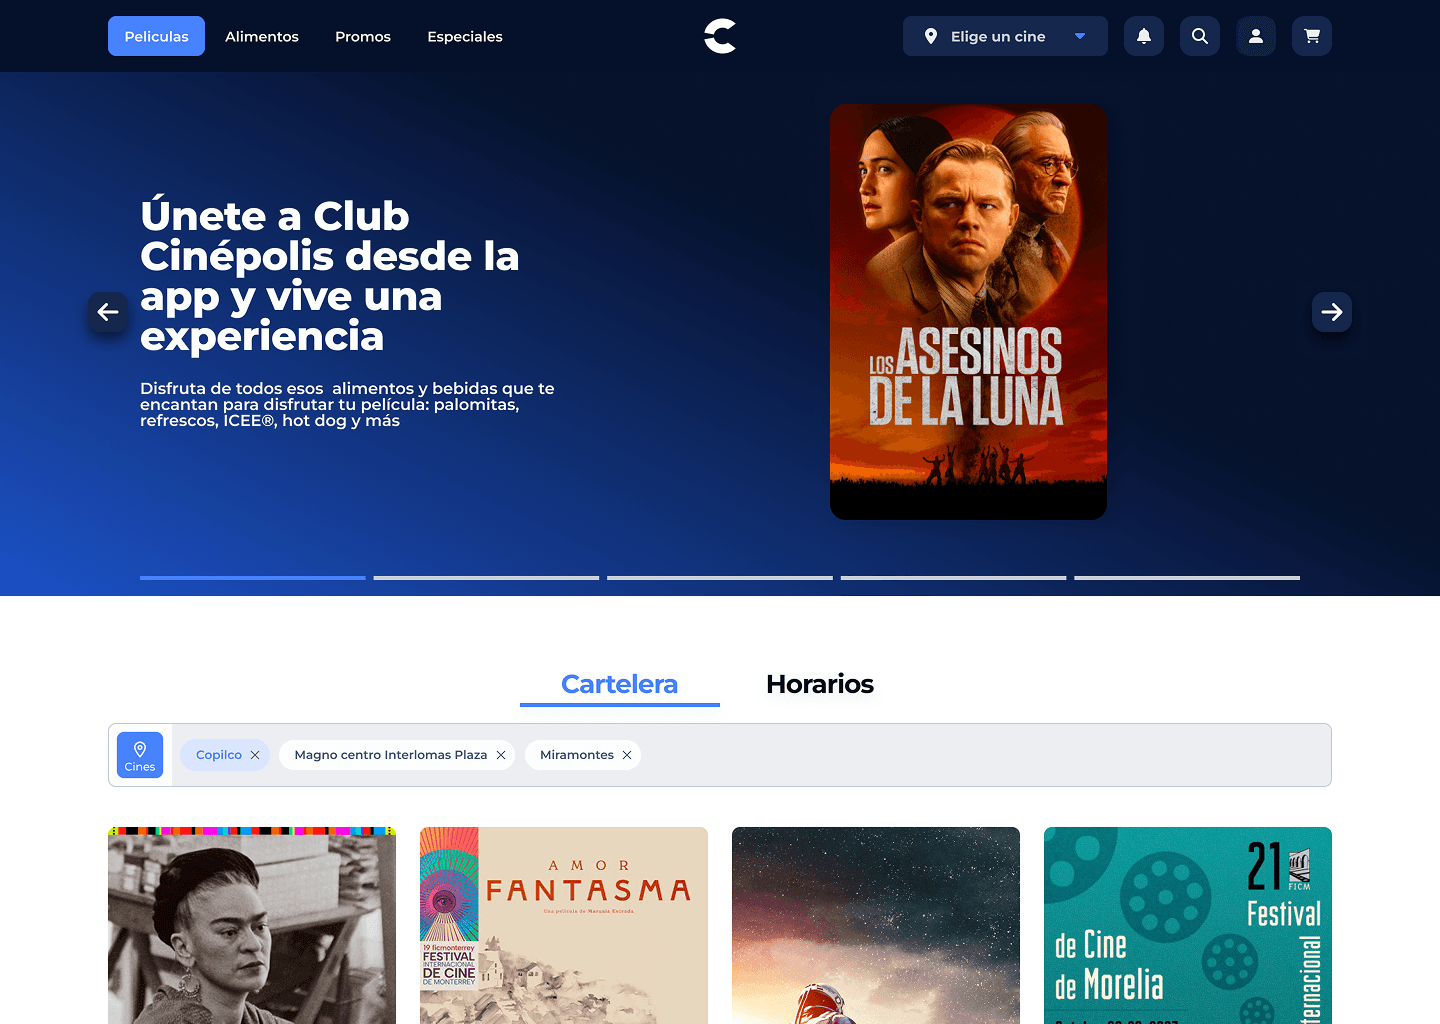Open the Alimentos menu item
The width and height of the screenshot is (1440, 1024).
262,36
